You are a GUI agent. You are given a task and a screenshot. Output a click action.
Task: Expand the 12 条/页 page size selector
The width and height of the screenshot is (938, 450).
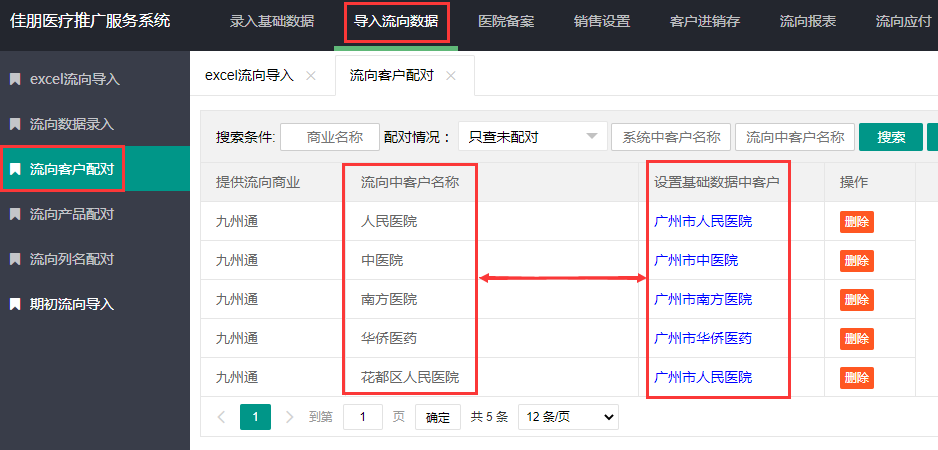[567, 417]
